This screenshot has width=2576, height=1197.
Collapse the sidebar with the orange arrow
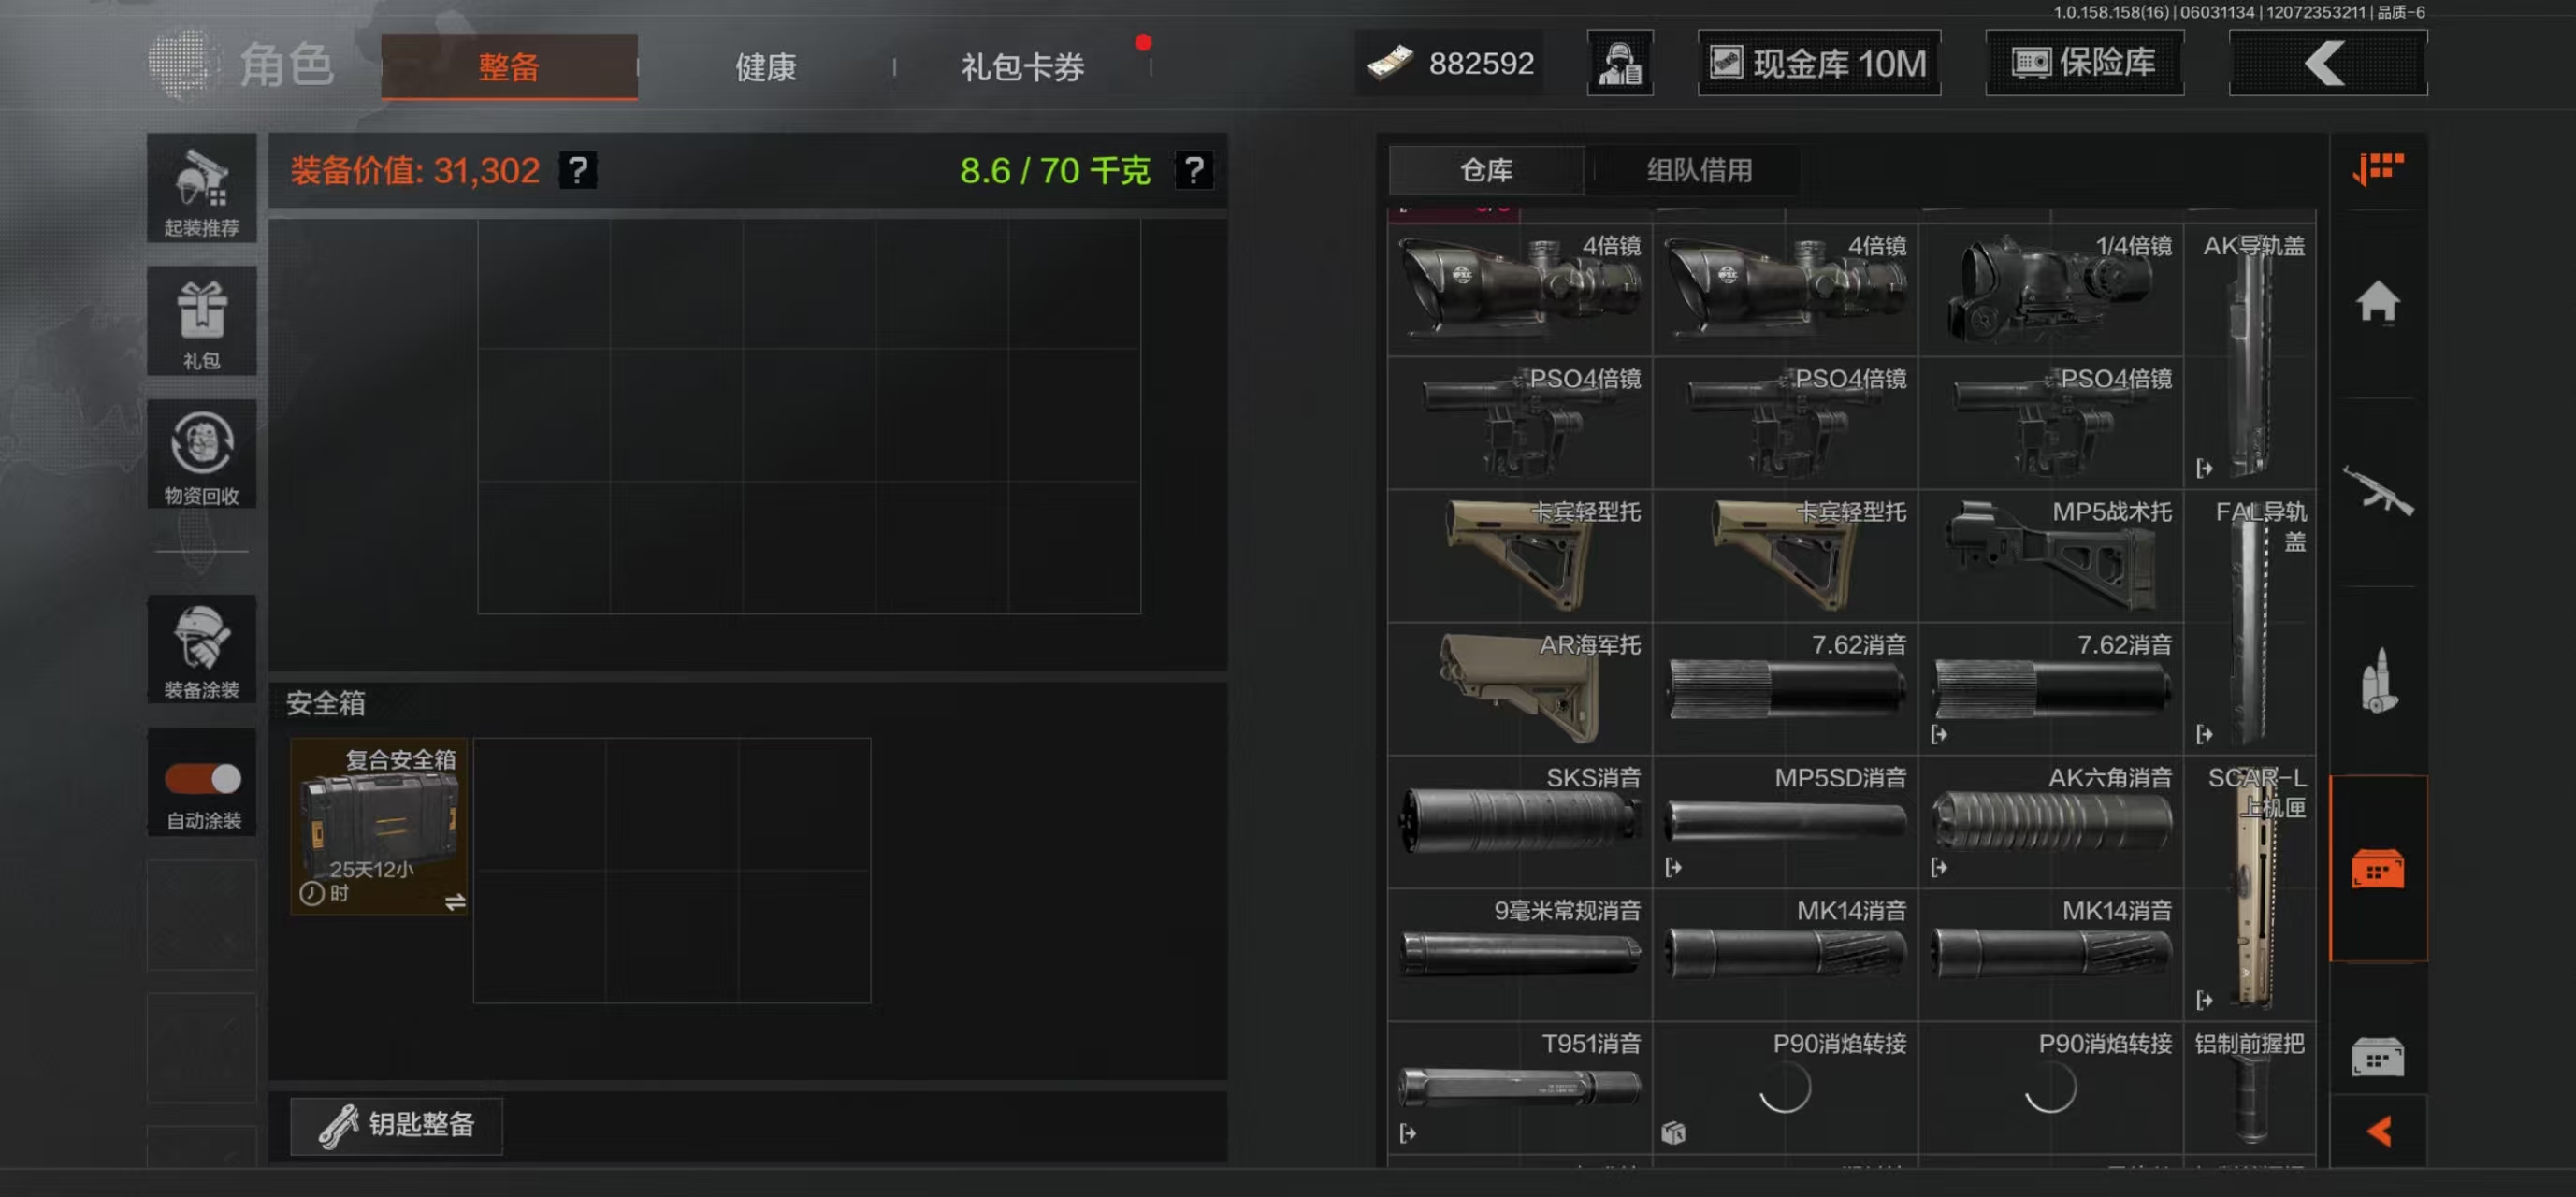click(2379, 1131)
